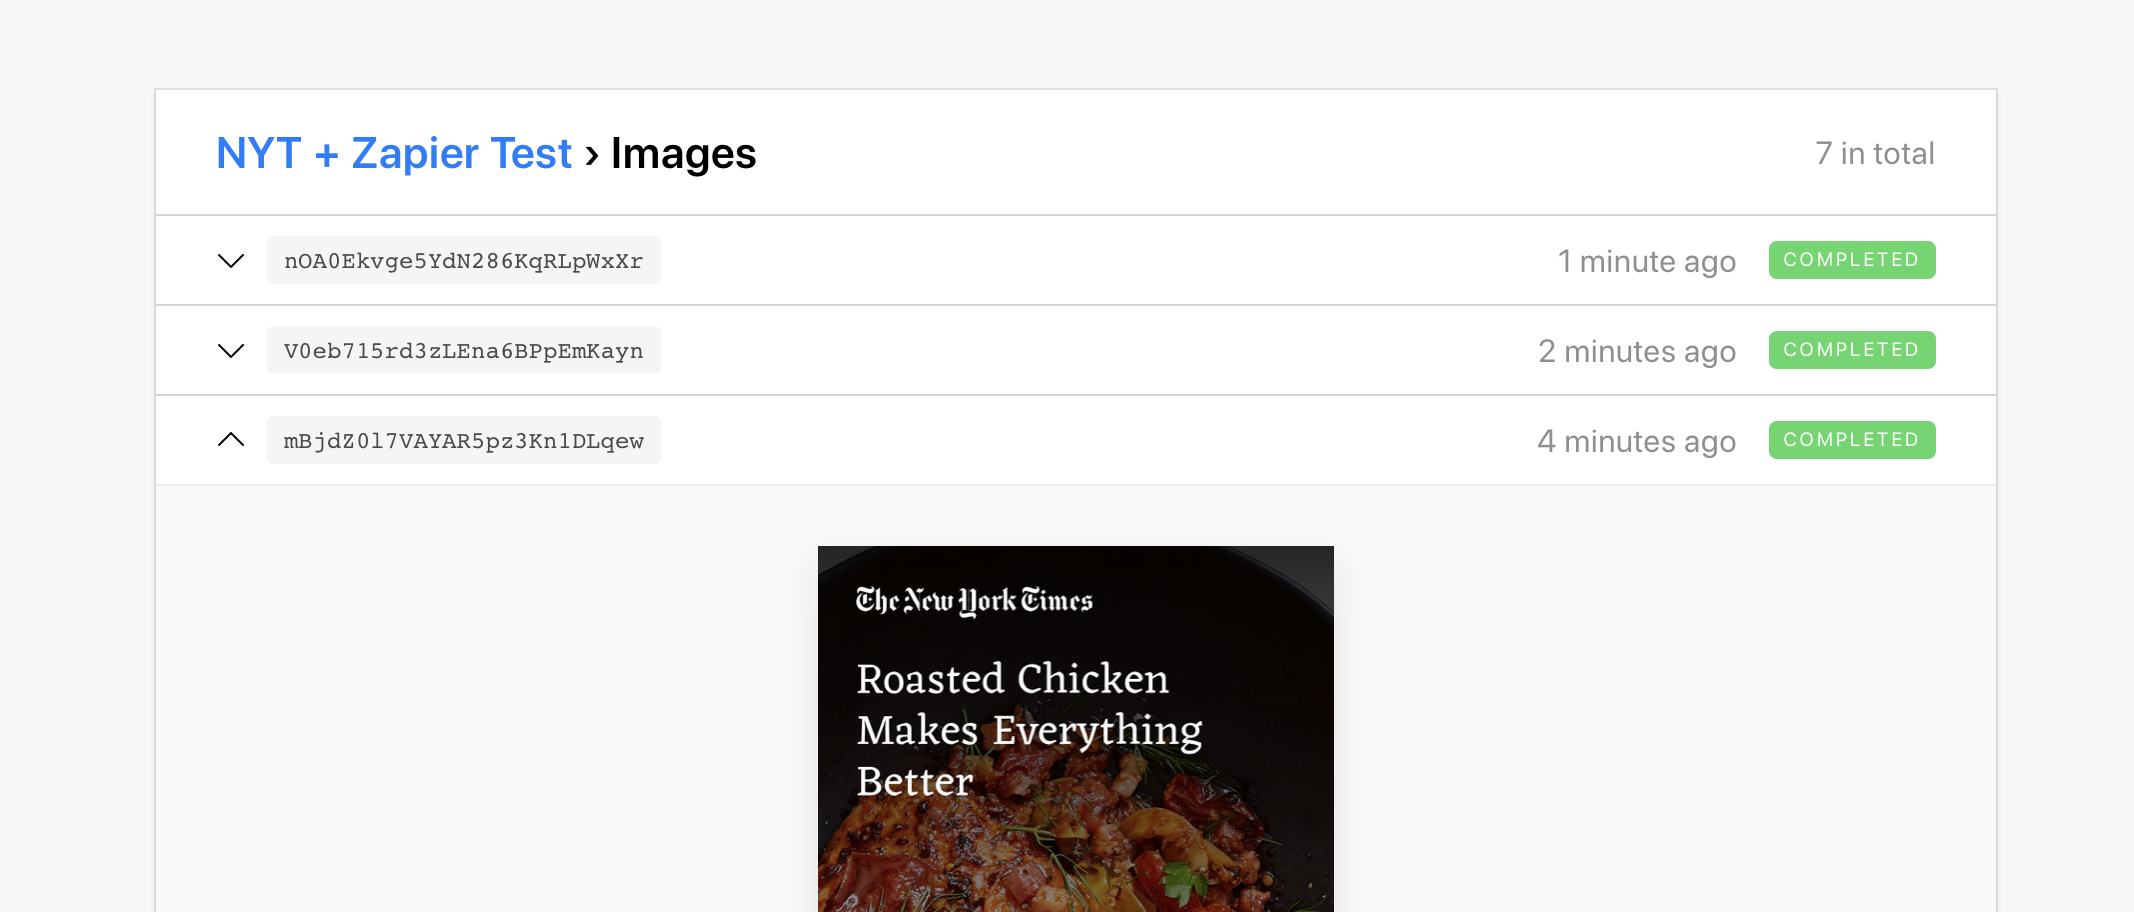Click the "1 minute ago" timestamp
2134x912 pixels.
[1646, 262]
